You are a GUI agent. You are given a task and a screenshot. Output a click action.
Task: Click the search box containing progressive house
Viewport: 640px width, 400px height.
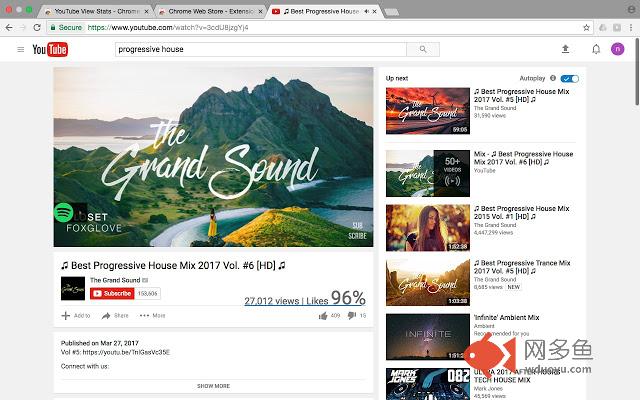point(261,49)
